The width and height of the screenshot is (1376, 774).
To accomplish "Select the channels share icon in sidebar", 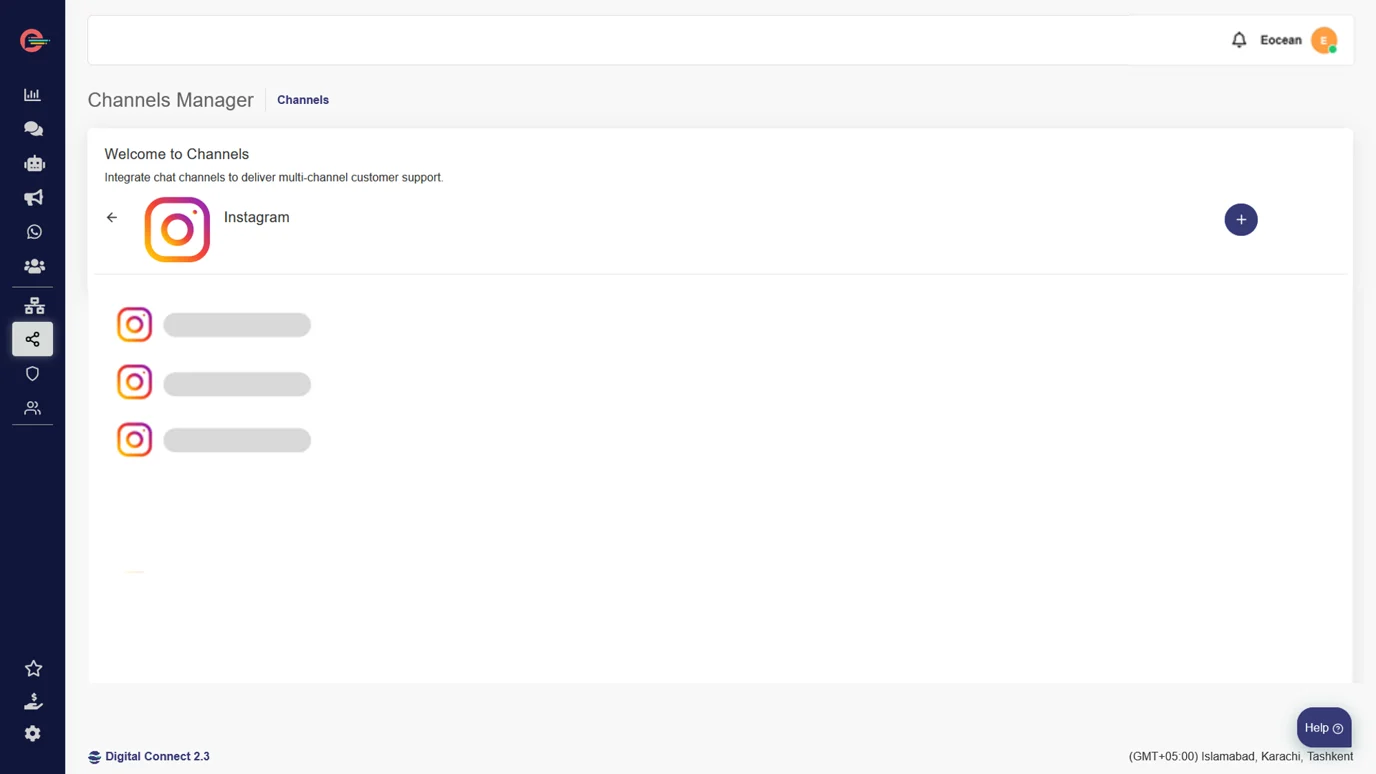I will pyautogui.click(x=33, y=339).
